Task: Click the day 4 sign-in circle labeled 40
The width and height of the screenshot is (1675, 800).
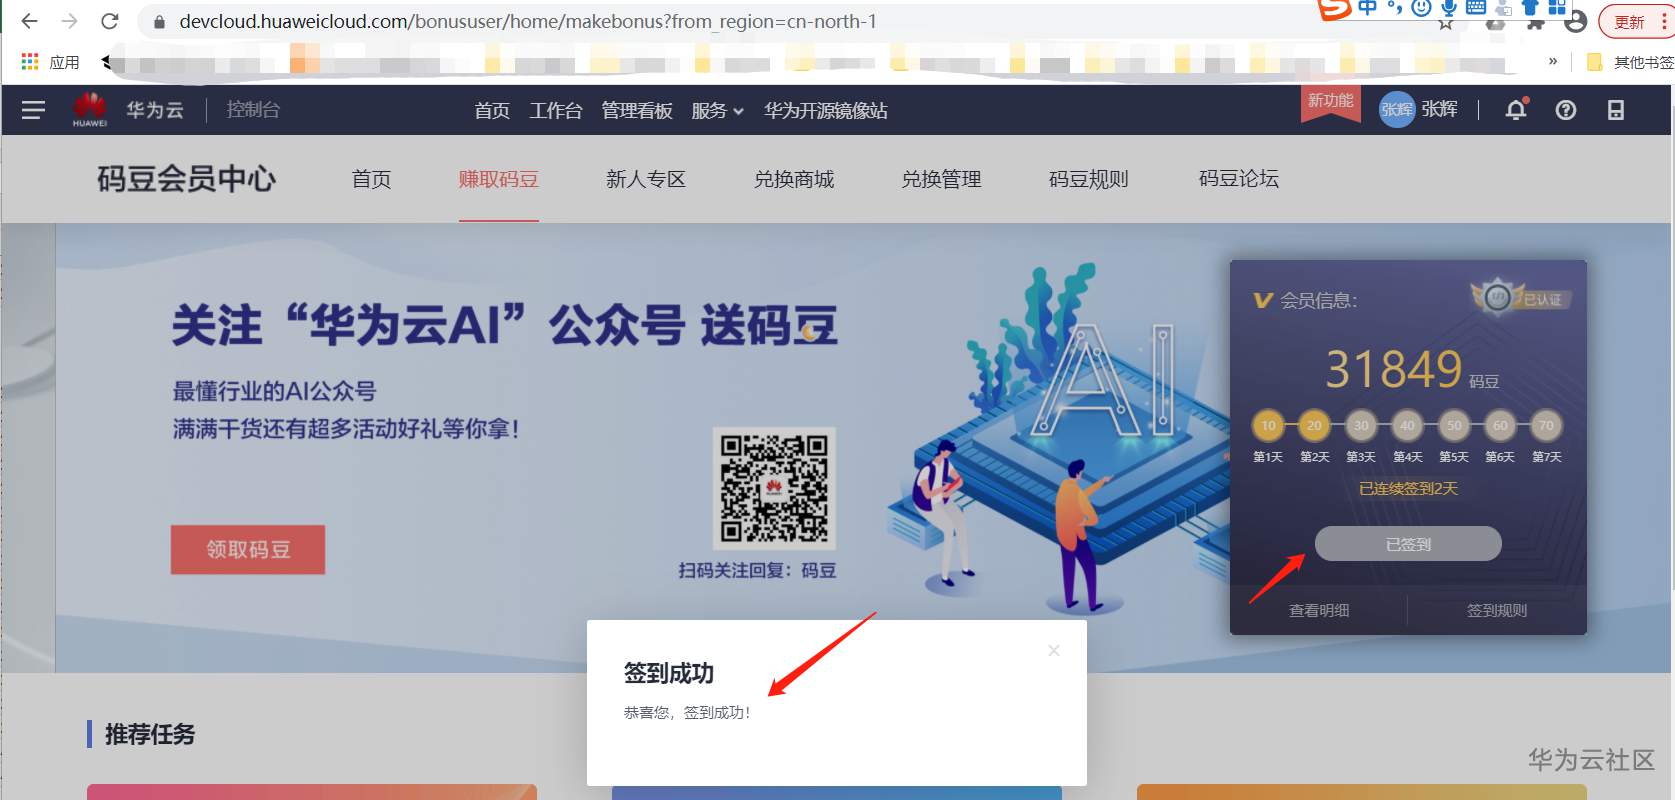Action: pos(1407,426)
